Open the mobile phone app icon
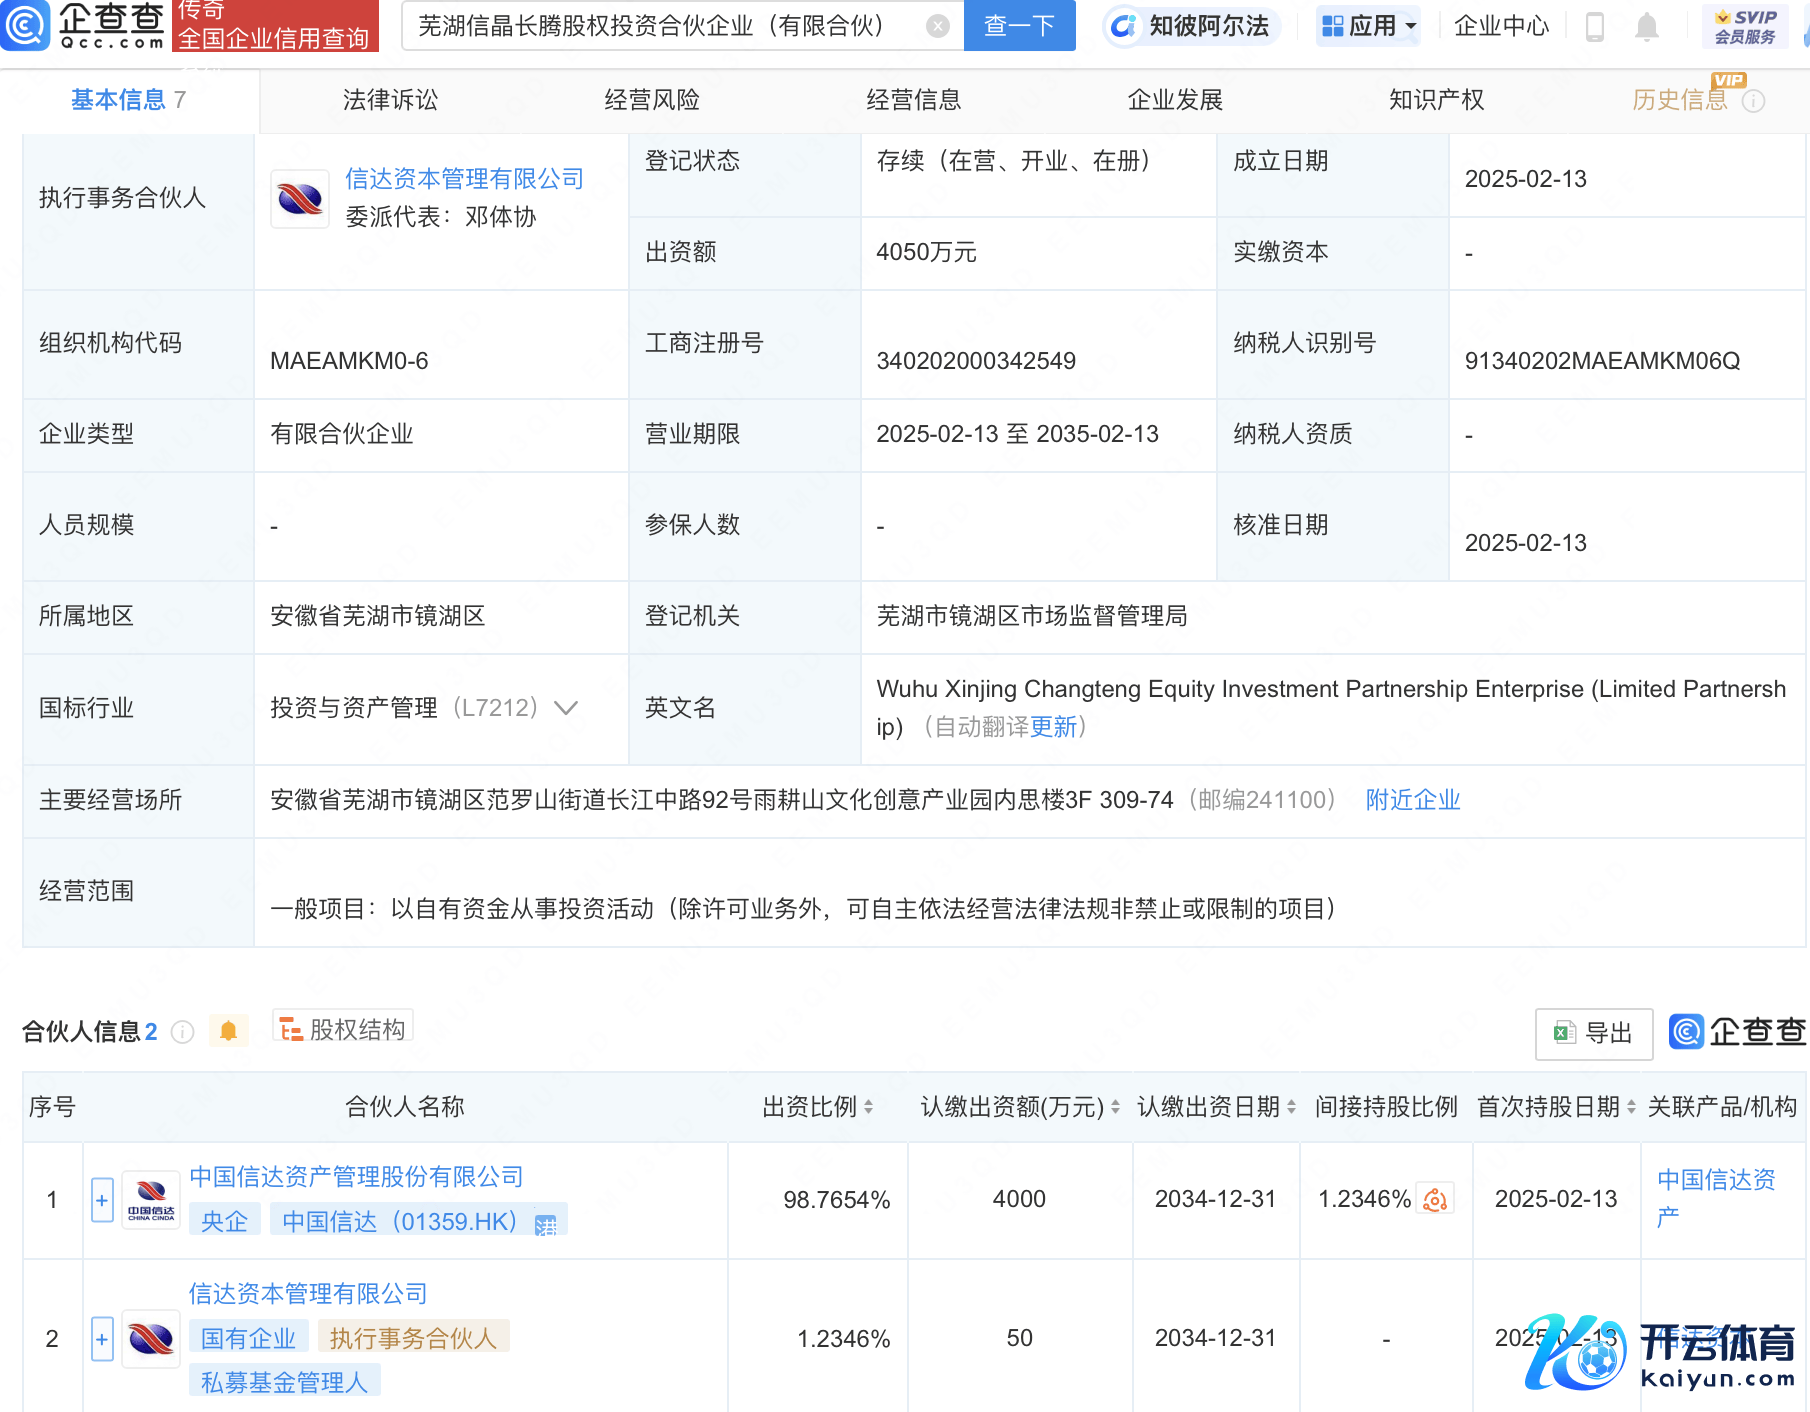 click(x=1595, y=26)
